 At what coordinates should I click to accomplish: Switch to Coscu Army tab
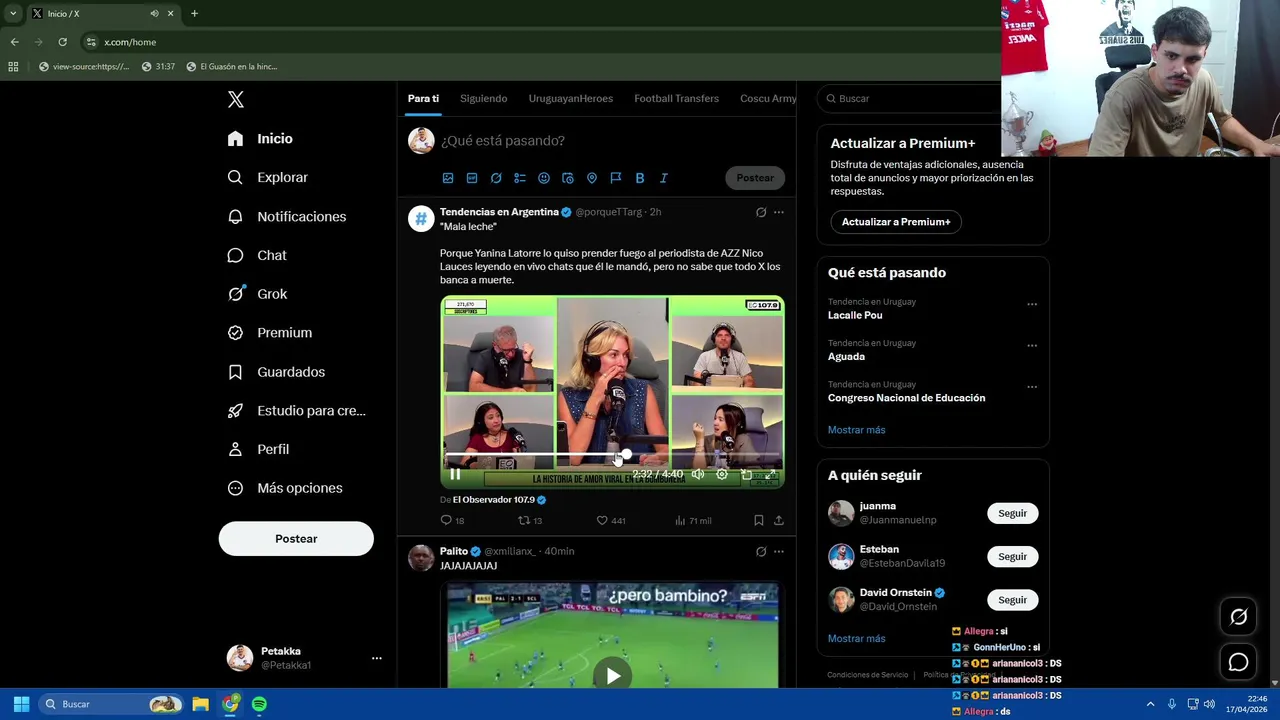point(767,98)
